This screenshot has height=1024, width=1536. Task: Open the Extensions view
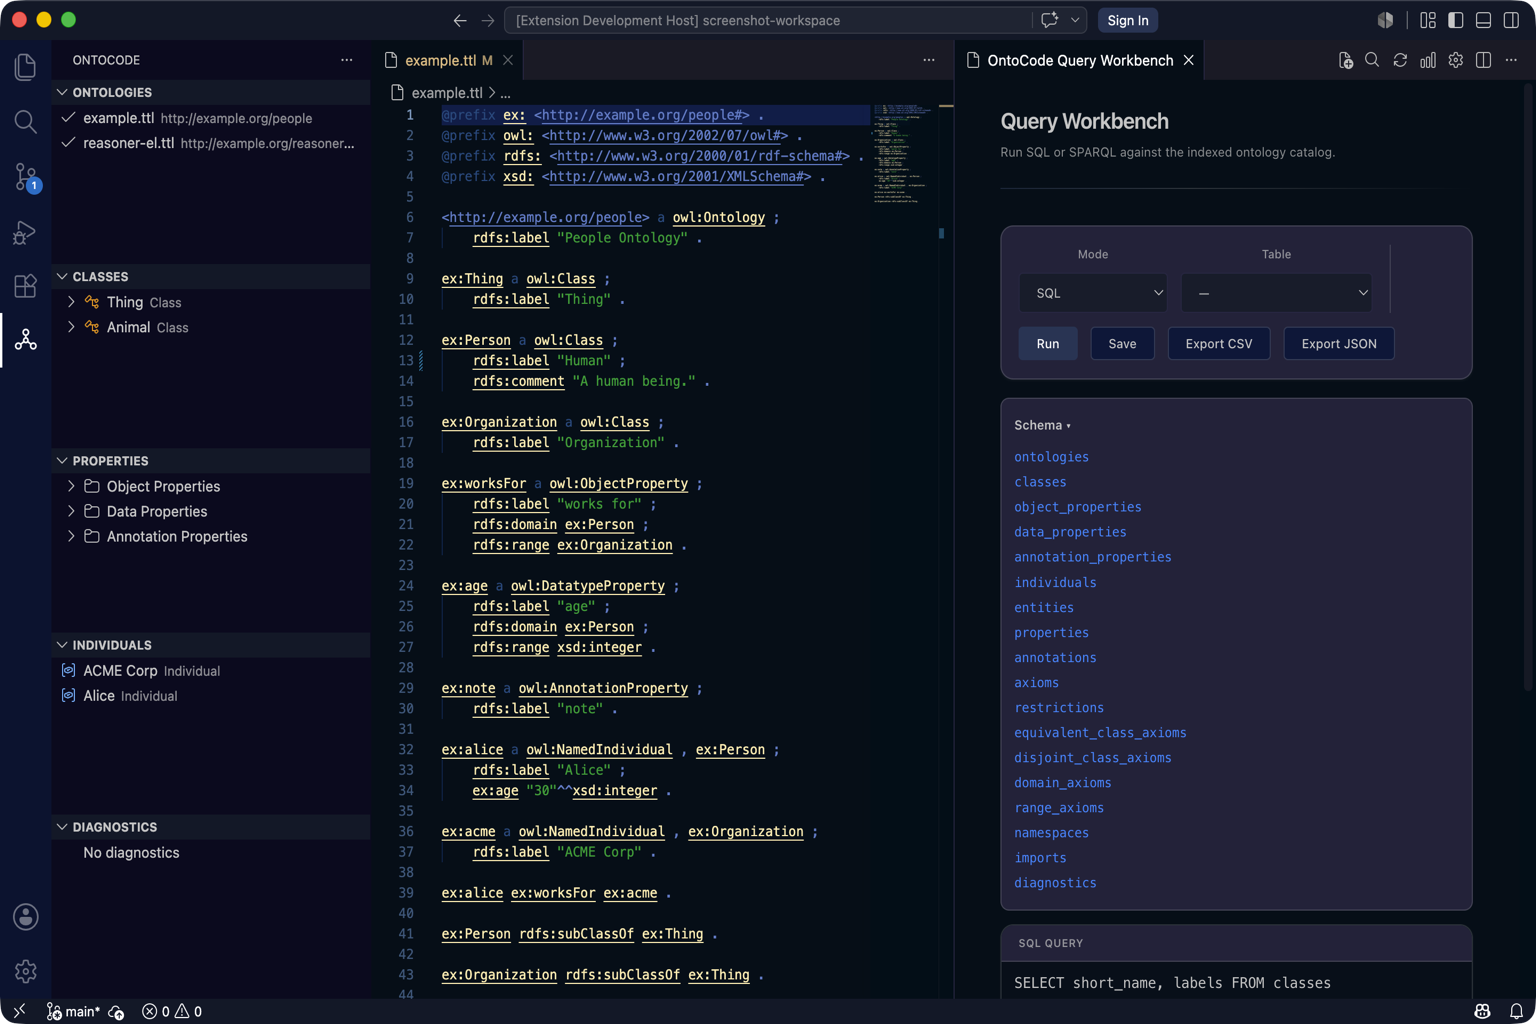26,286
